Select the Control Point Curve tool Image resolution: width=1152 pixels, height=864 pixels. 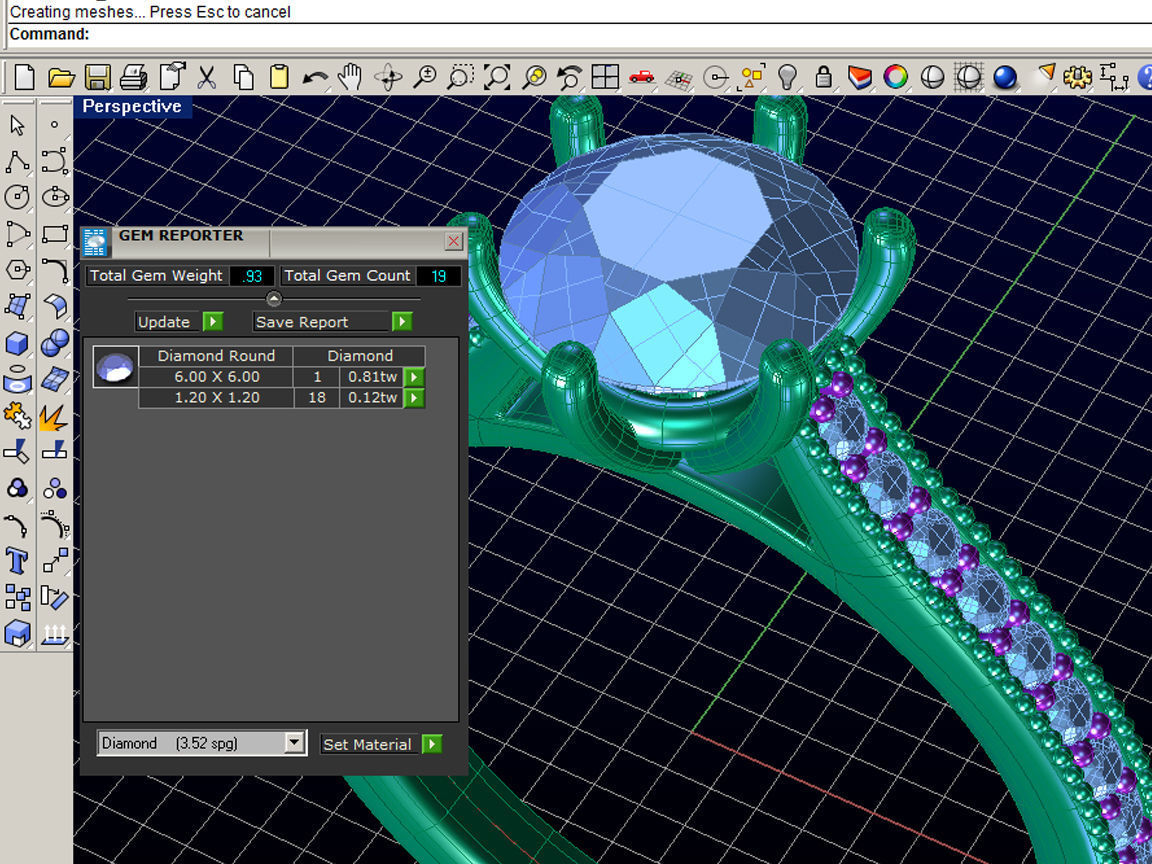[54, 162]
